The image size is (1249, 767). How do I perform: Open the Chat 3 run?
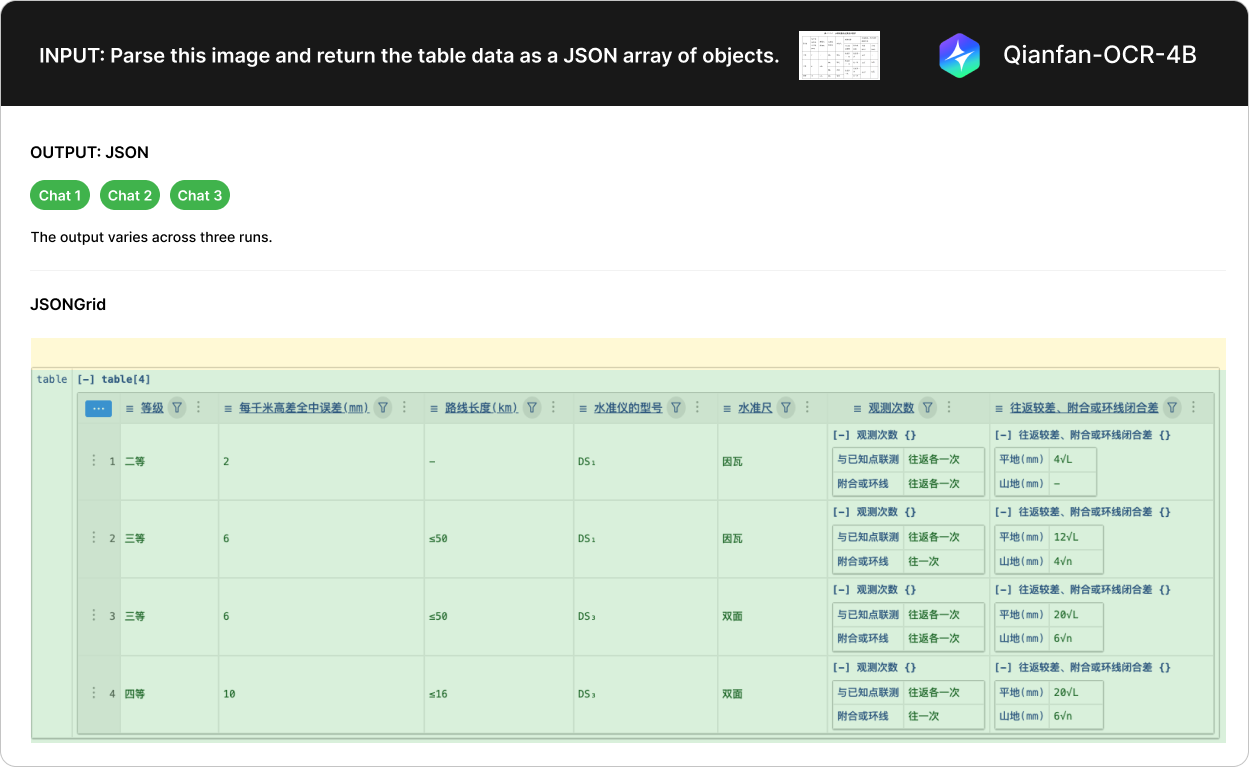tap(200, 195)
